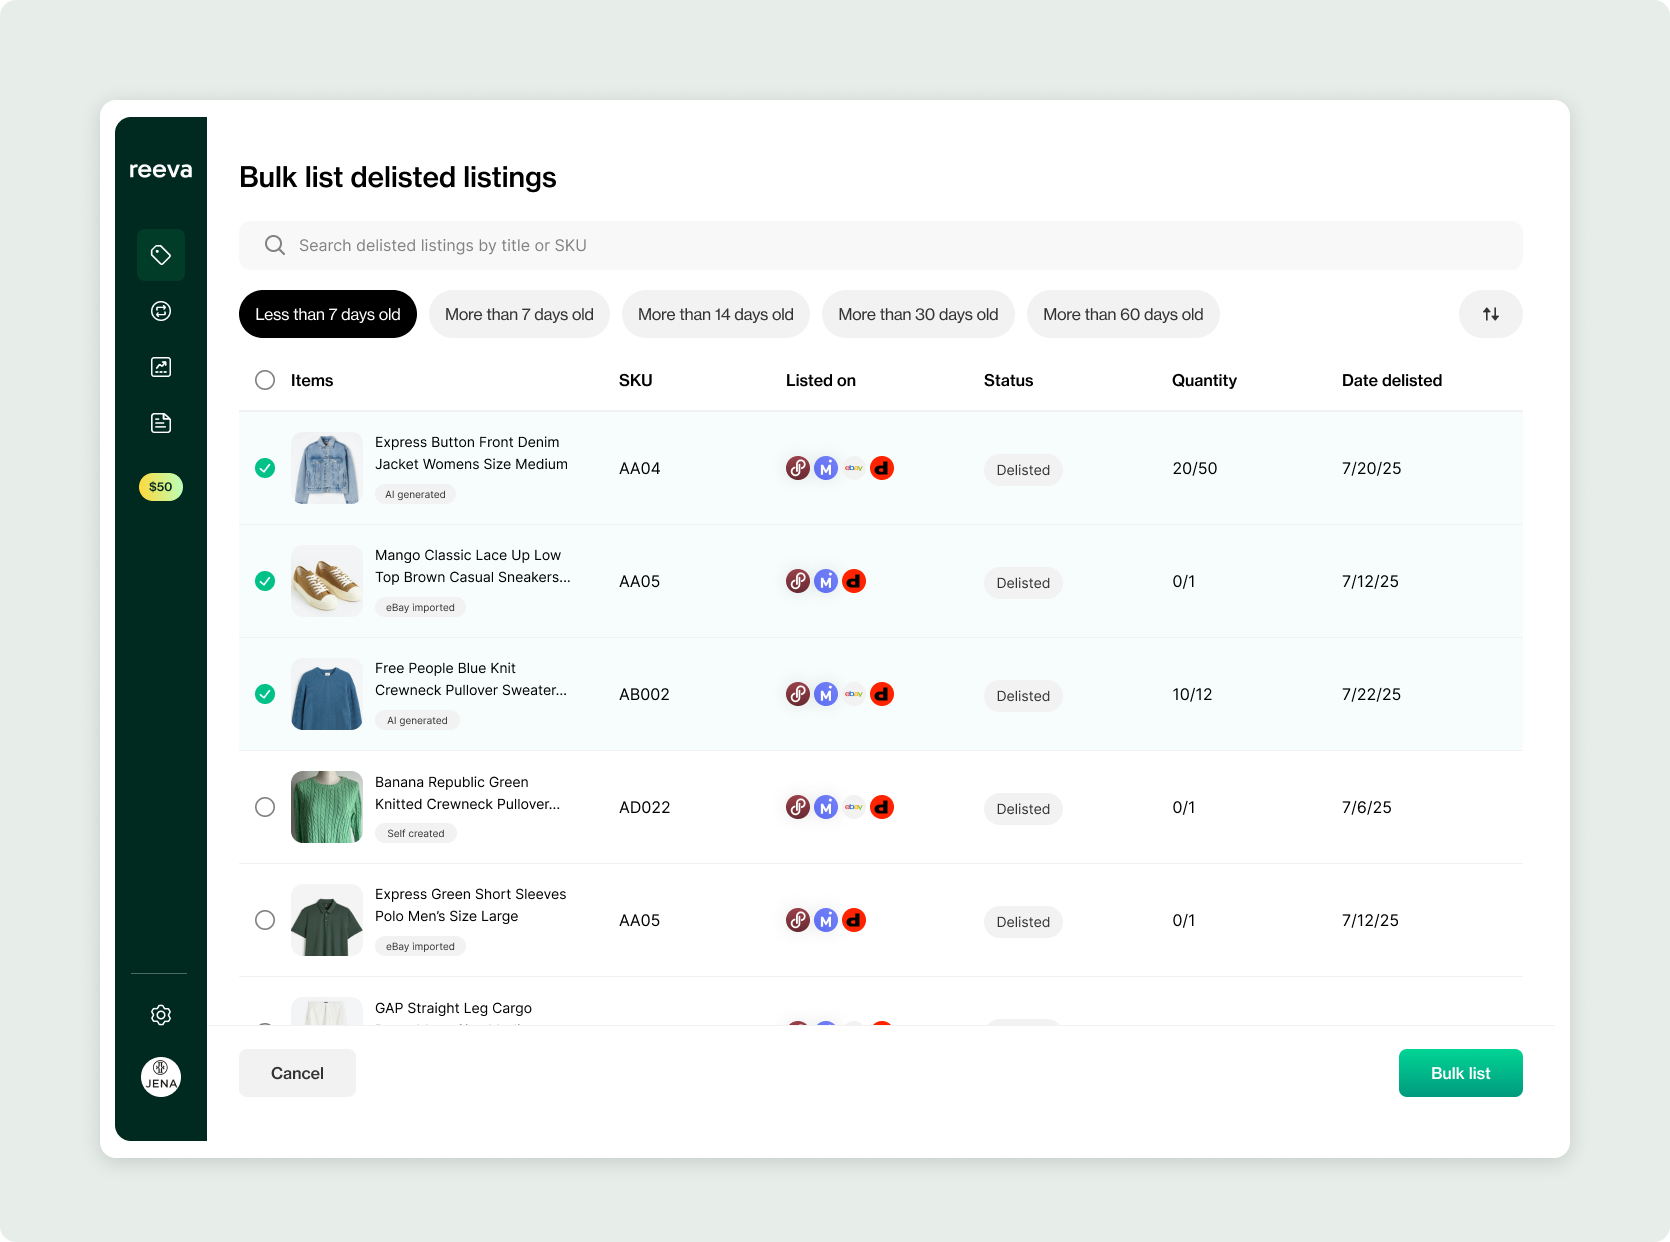Open the sync/relist circular icon in sidebar
1670x1242 pixels.
[x=161, y=311]
